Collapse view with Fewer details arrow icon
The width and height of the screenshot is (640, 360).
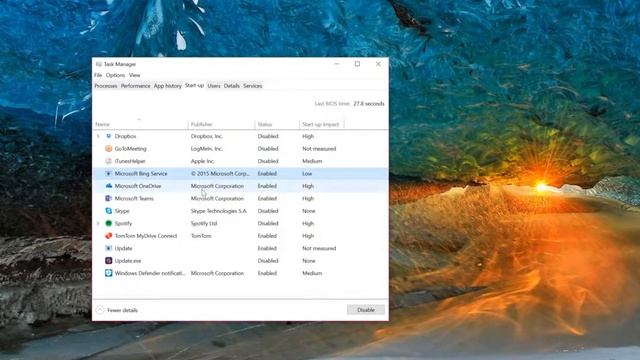pos(100,310)
